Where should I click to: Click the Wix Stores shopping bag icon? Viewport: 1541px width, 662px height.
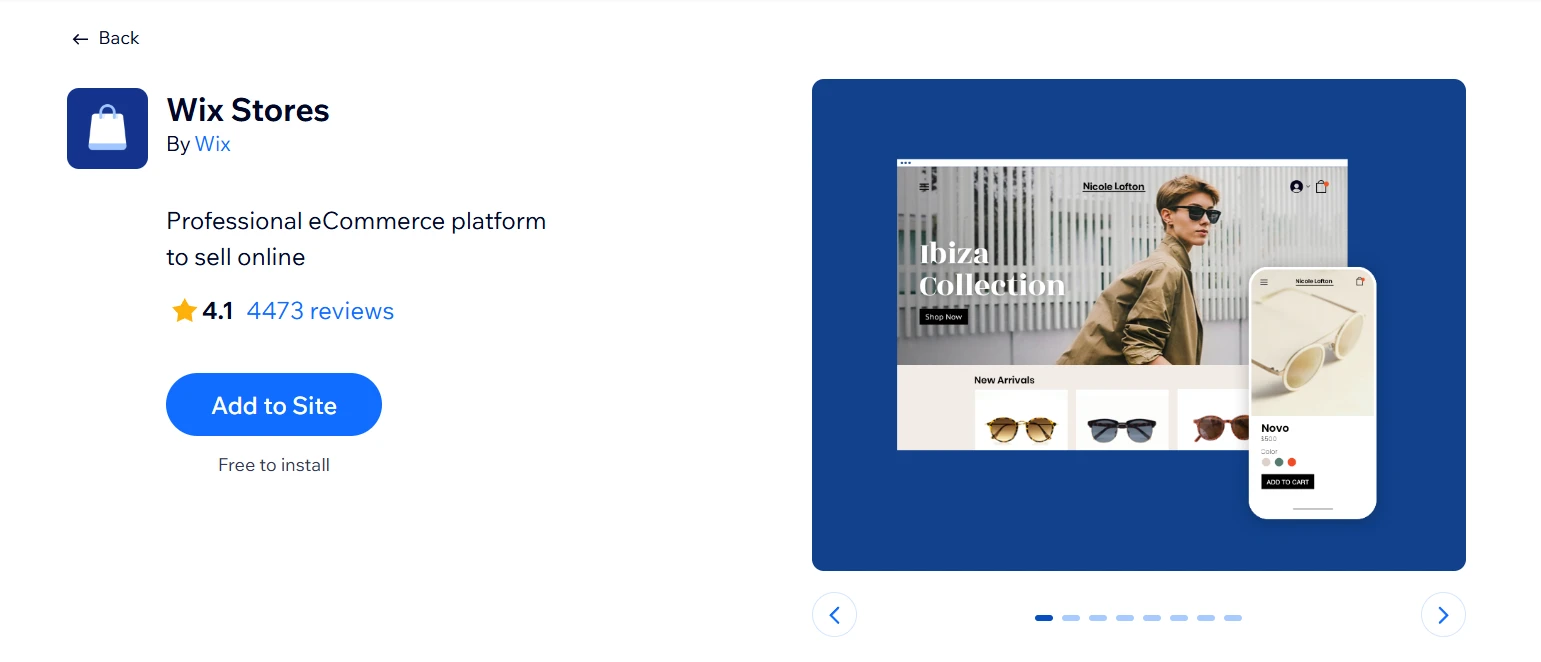tap(107, 128)
